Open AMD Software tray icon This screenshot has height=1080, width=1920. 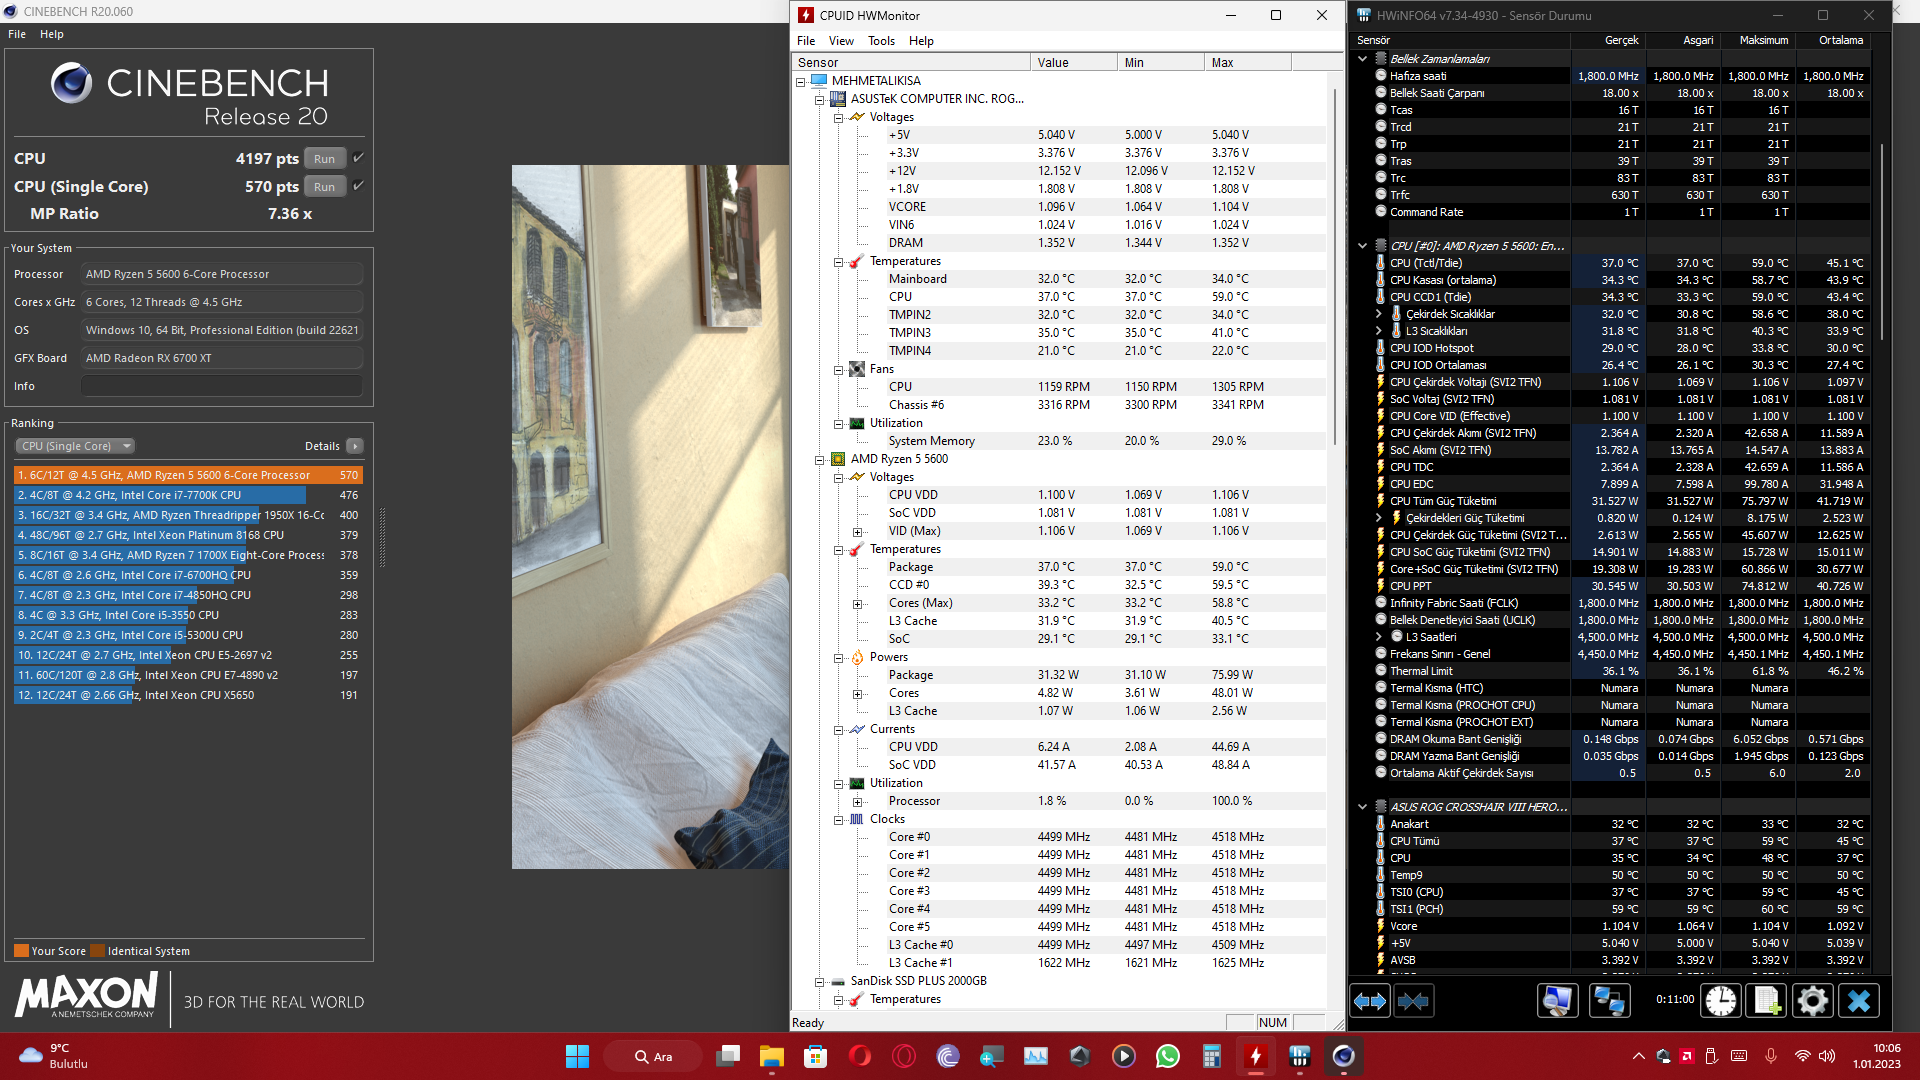(1687, 1056)
